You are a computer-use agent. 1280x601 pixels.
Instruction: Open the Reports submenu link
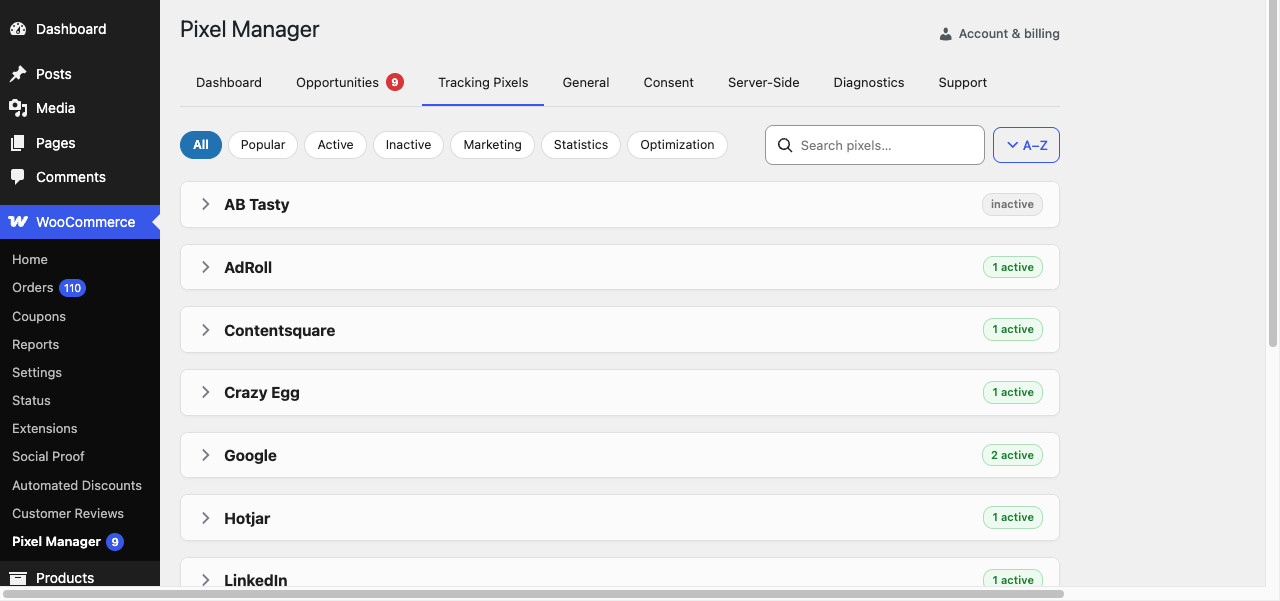[x=36, y=344]
